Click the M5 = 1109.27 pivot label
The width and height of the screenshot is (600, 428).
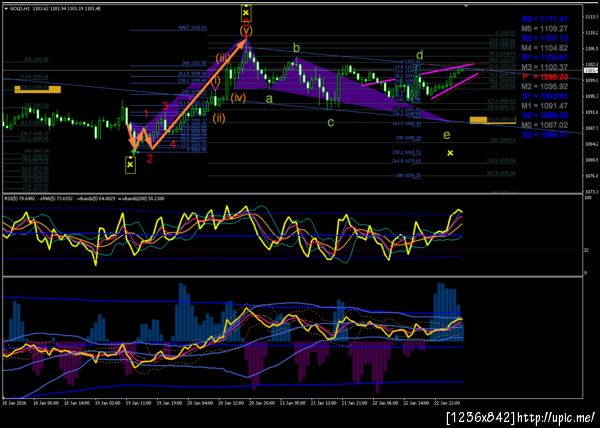545,29
